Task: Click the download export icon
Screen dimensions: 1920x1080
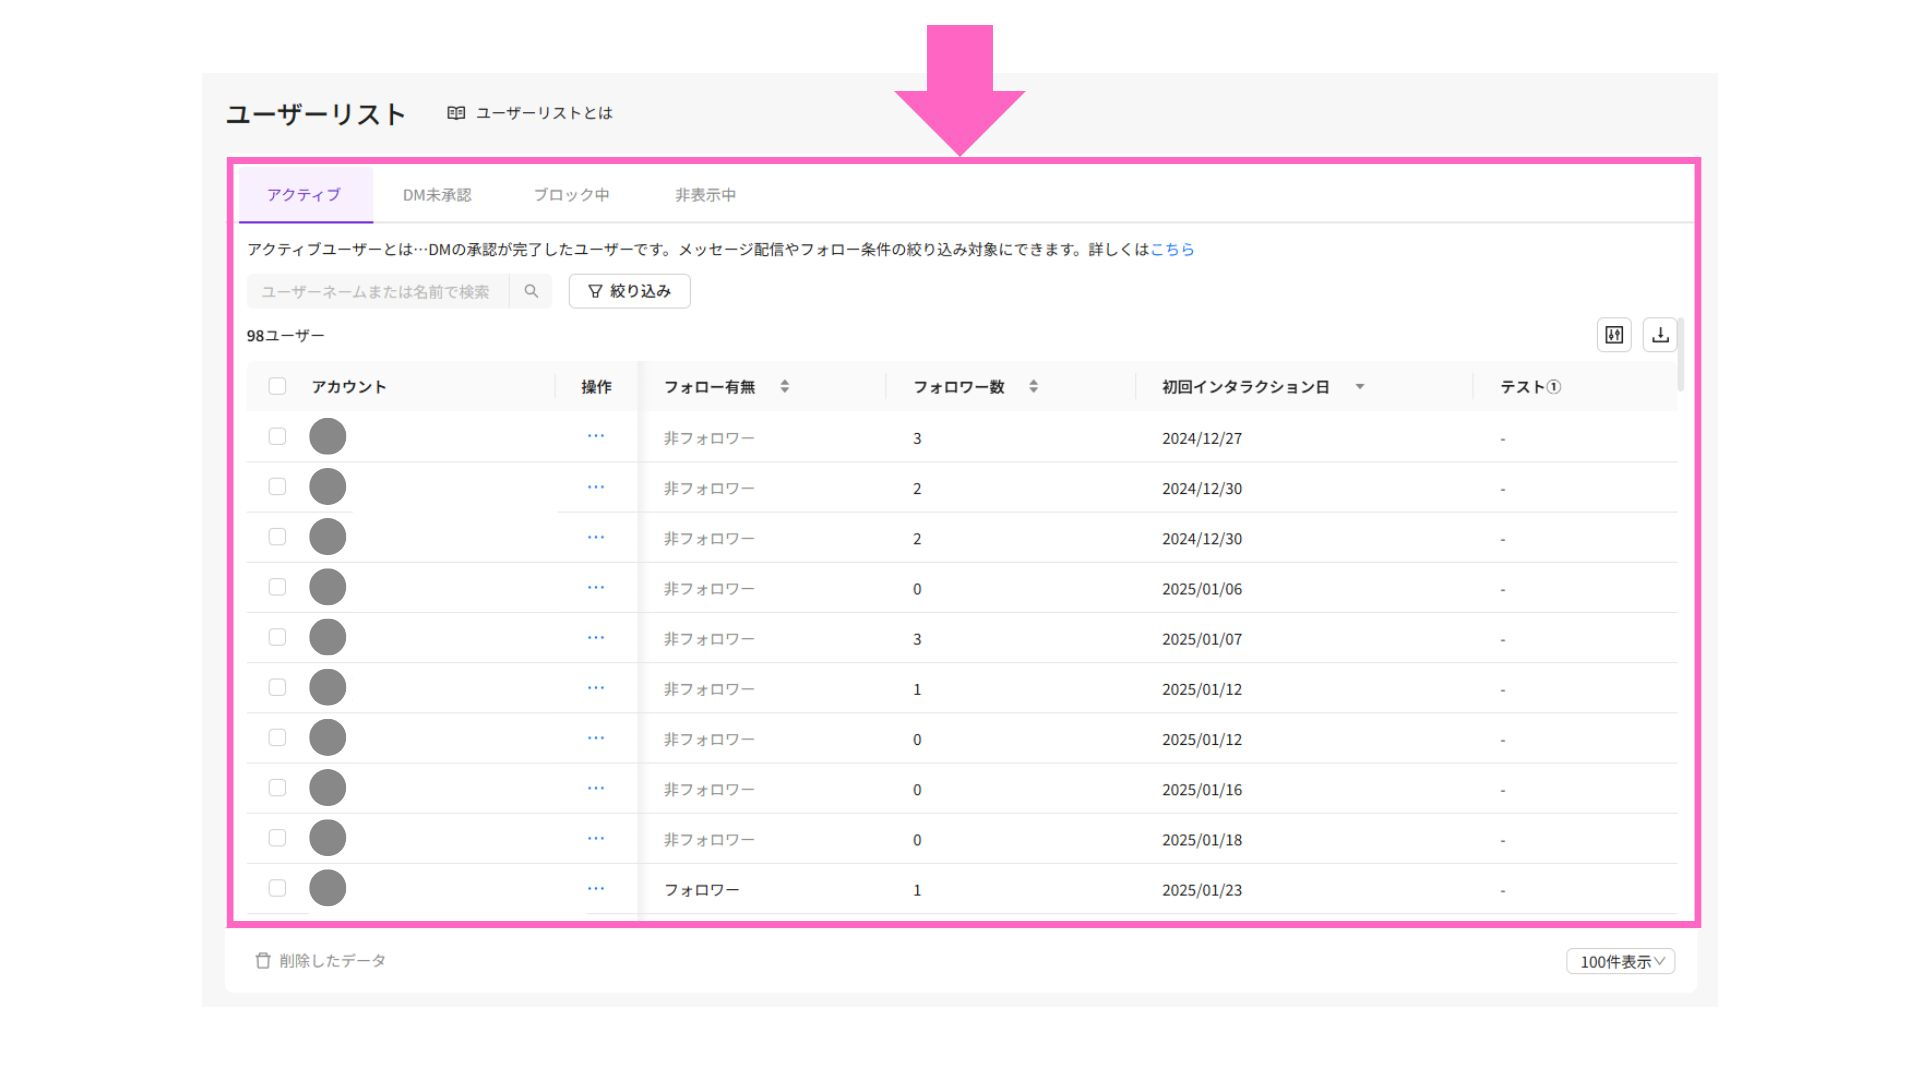Action: pos(1660,335)
